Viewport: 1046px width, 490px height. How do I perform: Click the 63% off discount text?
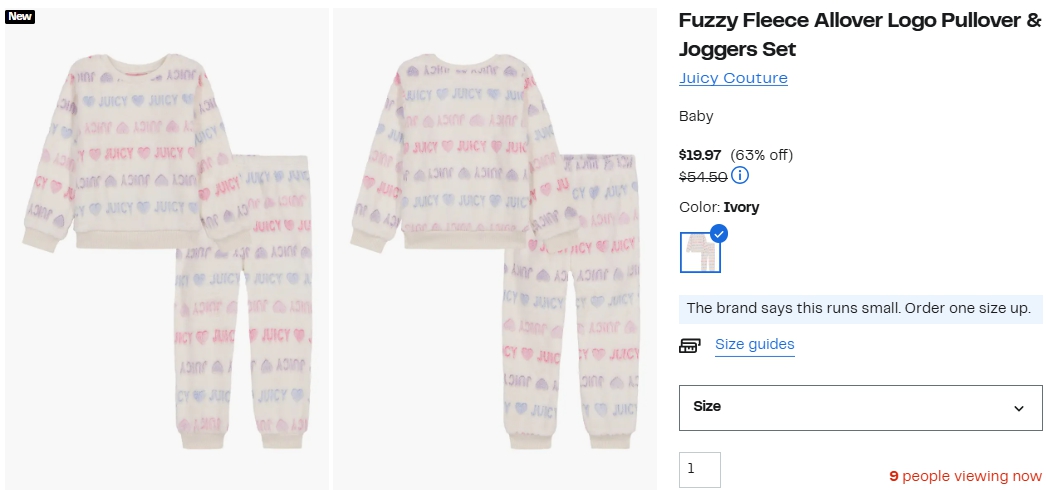click(x=761, y=155)
